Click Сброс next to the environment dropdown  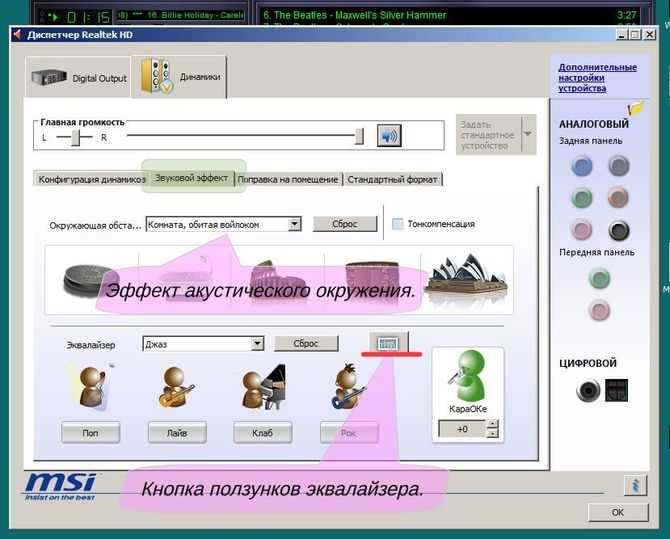(x=345, y=224)
